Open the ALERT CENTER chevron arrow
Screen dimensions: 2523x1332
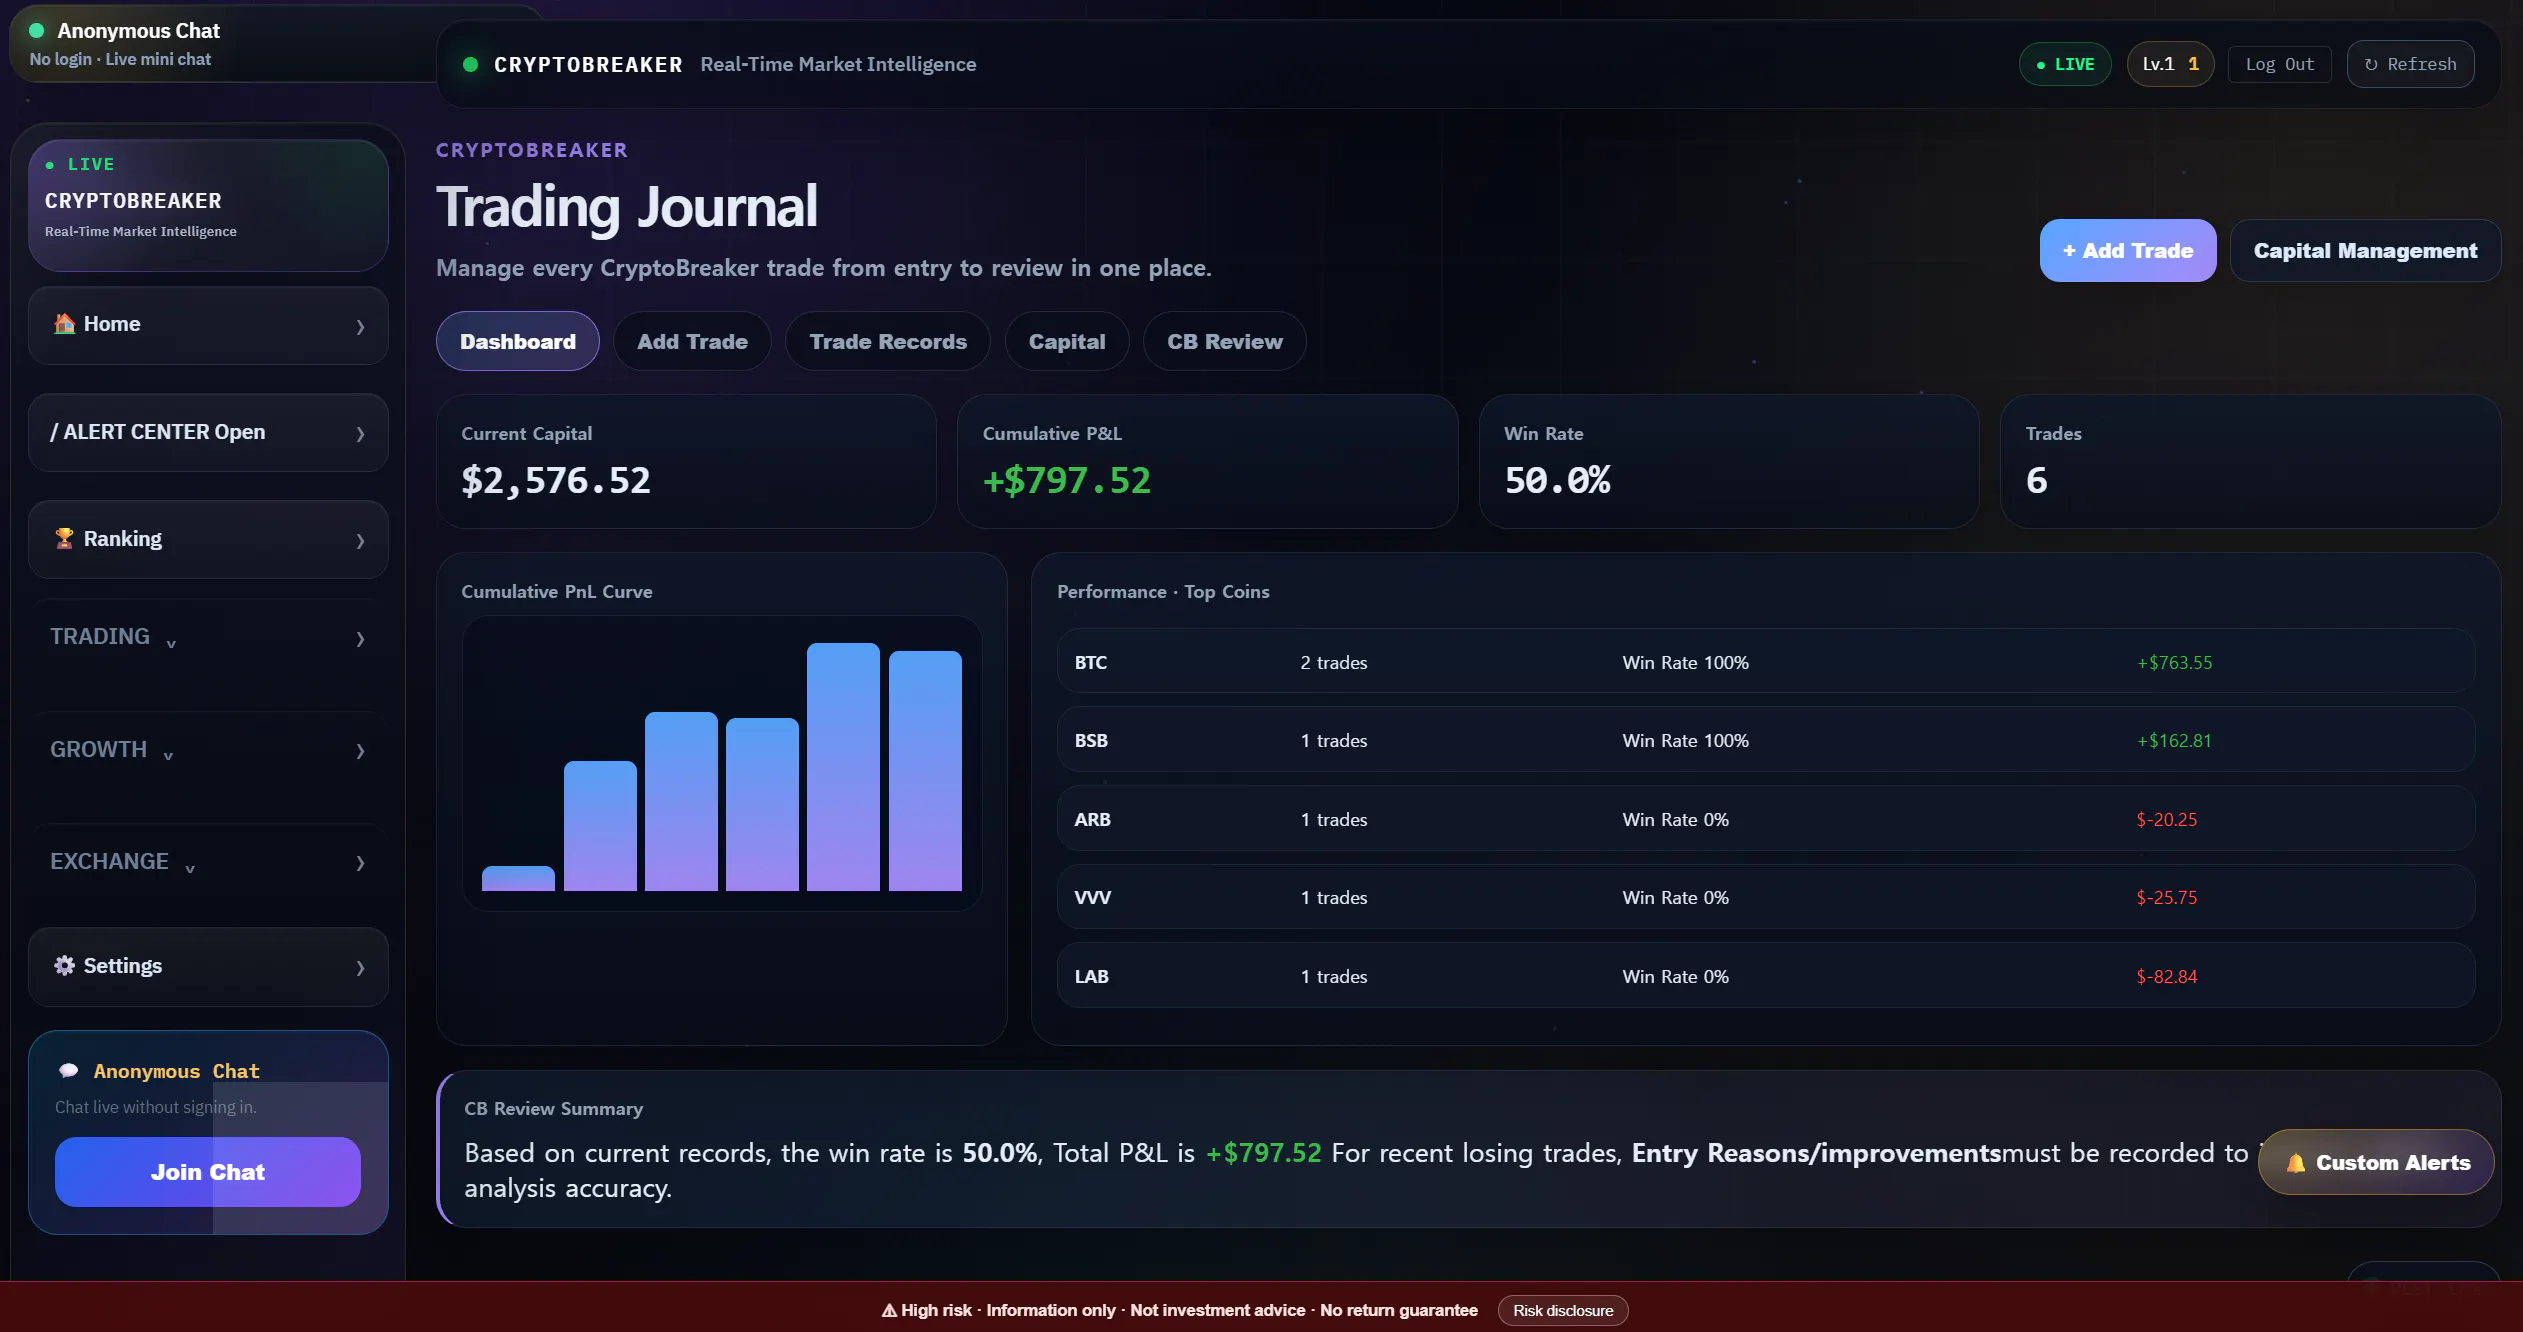(360, 434)
